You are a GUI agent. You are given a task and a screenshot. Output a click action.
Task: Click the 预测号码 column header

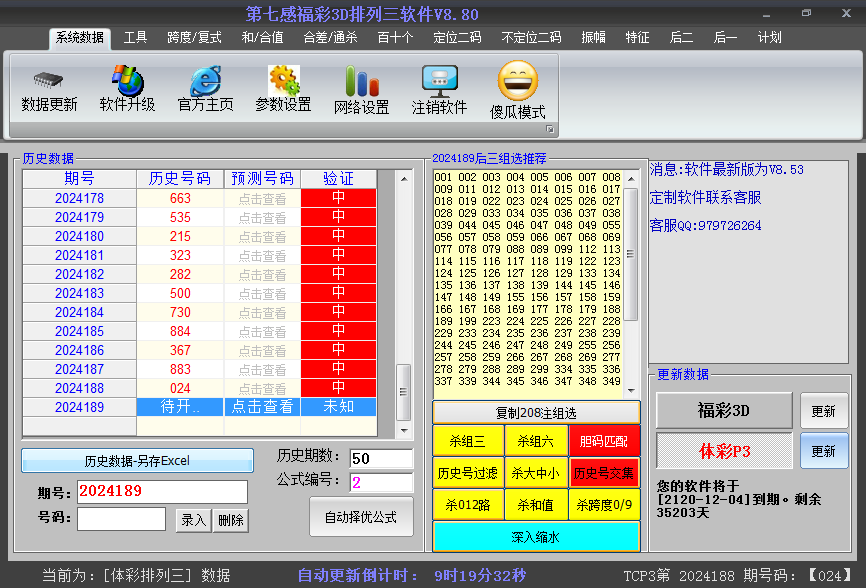point(262,179)
